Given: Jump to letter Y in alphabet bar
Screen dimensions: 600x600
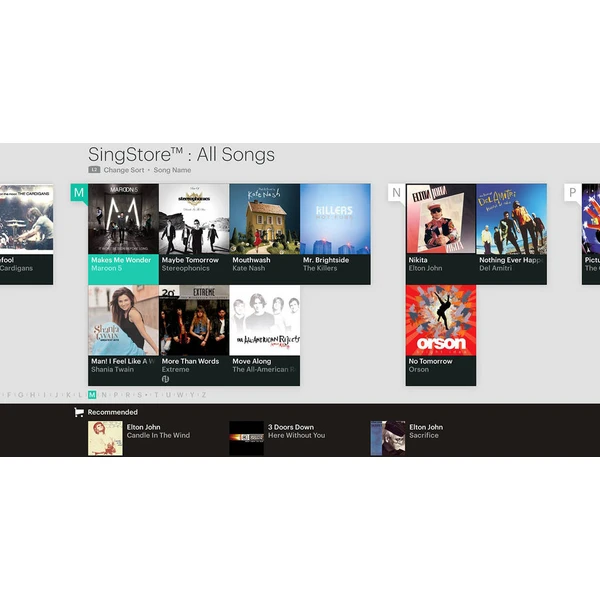Looking at the screenshot, I should (x=192, y=395).
